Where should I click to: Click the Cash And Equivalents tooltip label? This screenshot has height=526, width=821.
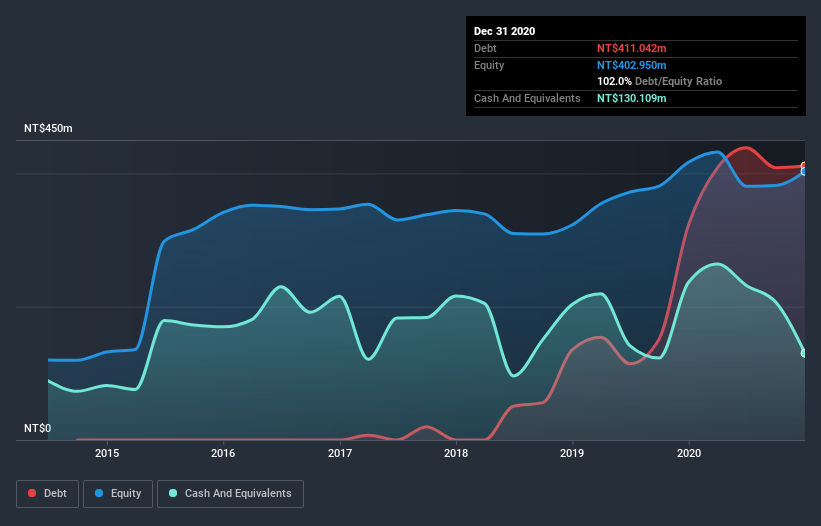coord(527,98)
